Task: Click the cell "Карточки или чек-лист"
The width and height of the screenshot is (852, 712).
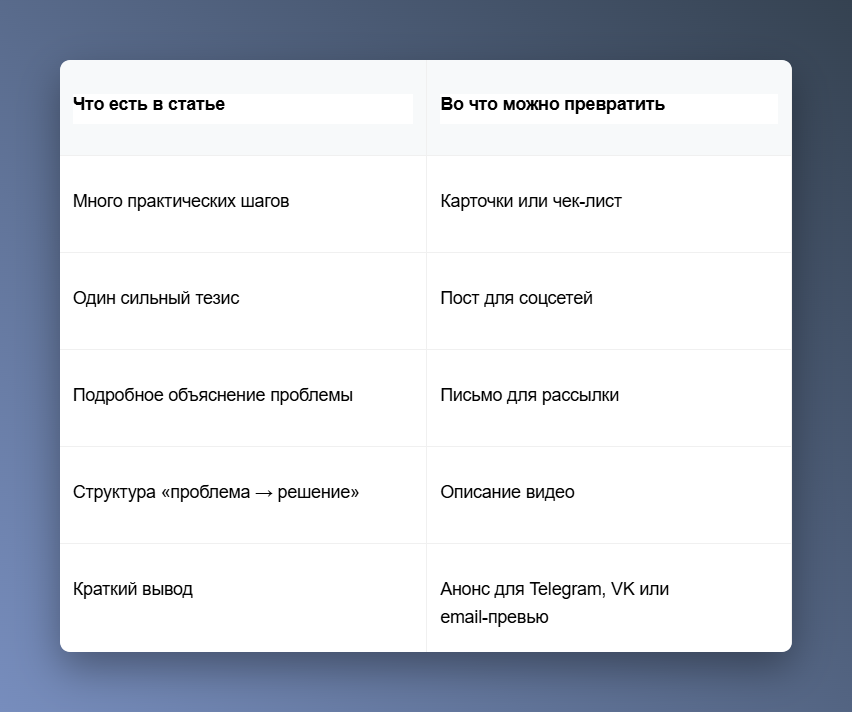Action: tap(609, 204)
